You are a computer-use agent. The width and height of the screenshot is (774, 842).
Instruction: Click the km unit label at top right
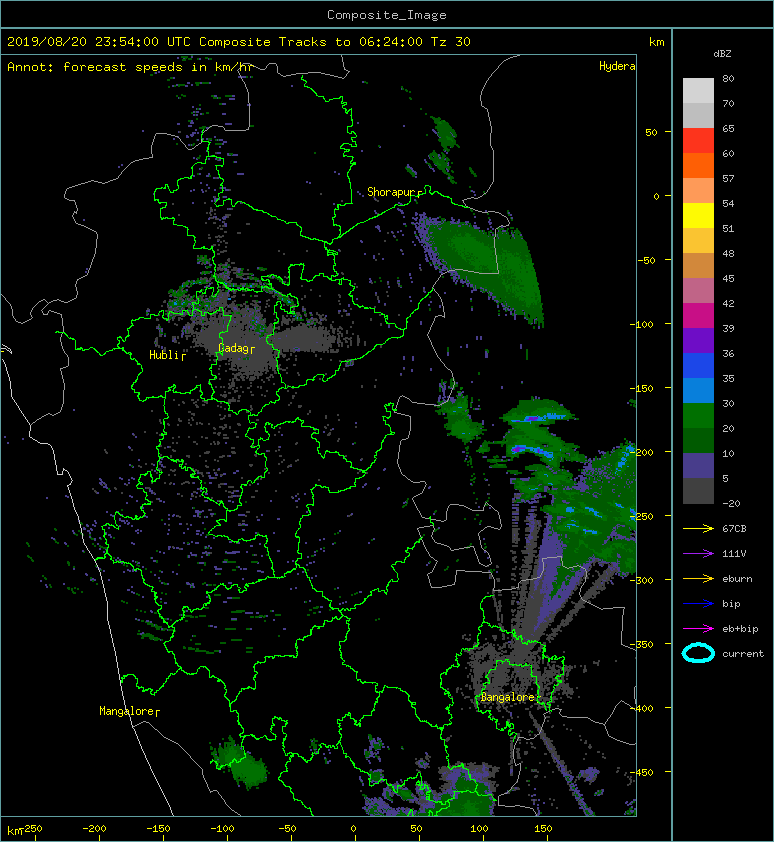(656, 42)
